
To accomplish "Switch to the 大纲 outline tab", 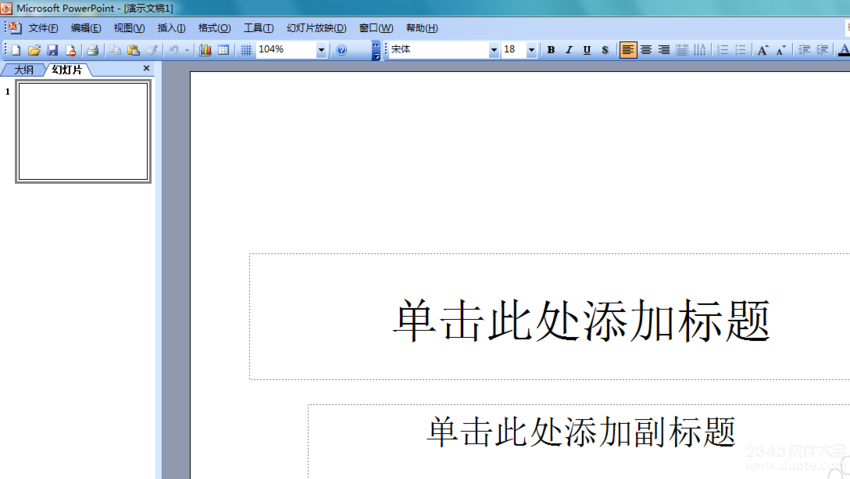I will pos(23,70).
